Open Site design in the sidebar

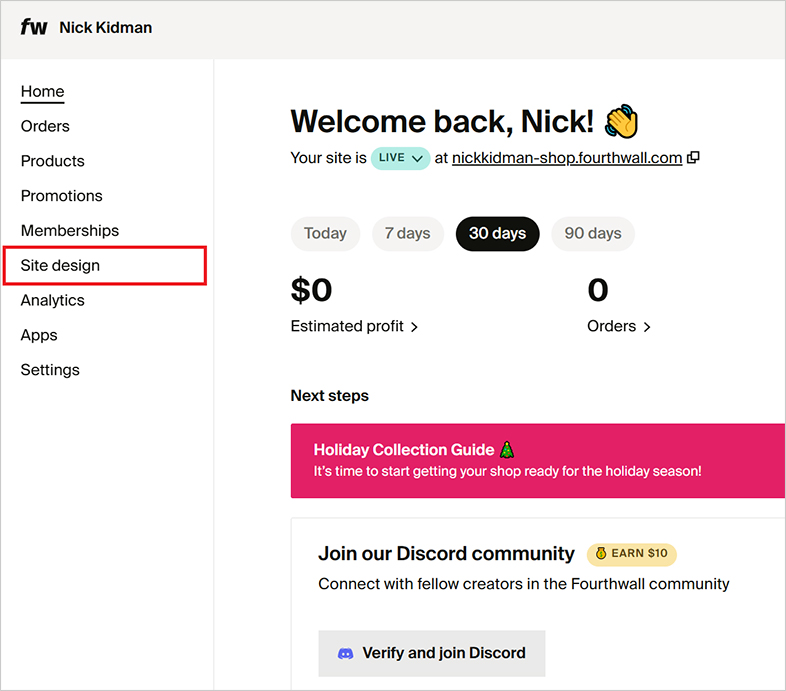point(105,265)
